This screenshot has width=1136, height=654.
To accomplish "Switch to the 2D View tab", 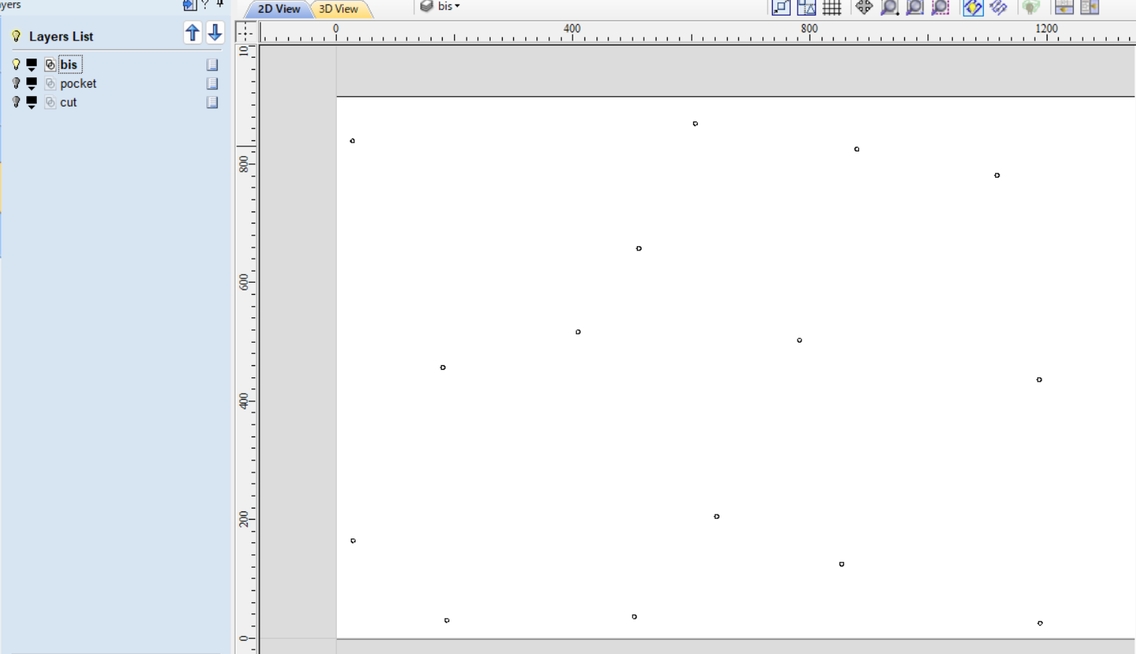I will pyautogui.click(x=278, y=9).
